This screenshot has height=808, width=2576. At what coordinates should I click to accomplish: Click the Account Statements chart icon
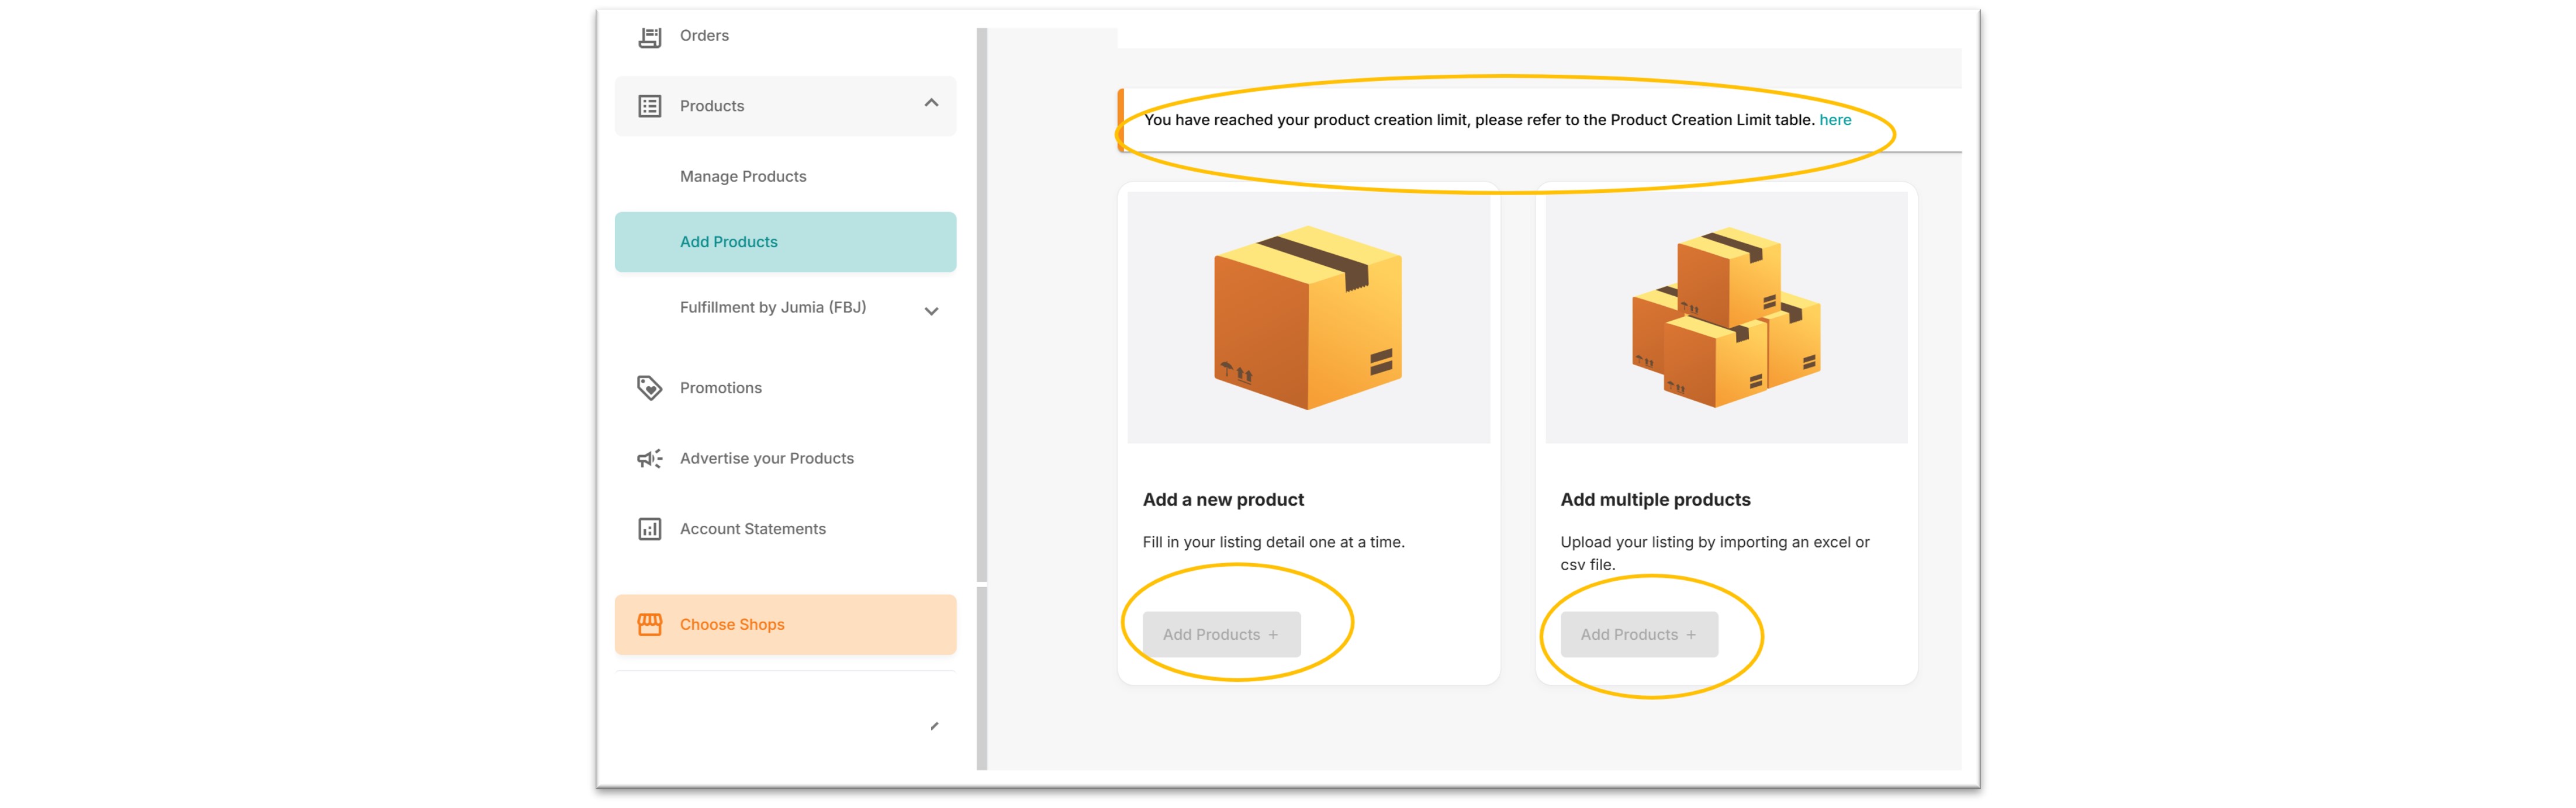coord(649,529)
